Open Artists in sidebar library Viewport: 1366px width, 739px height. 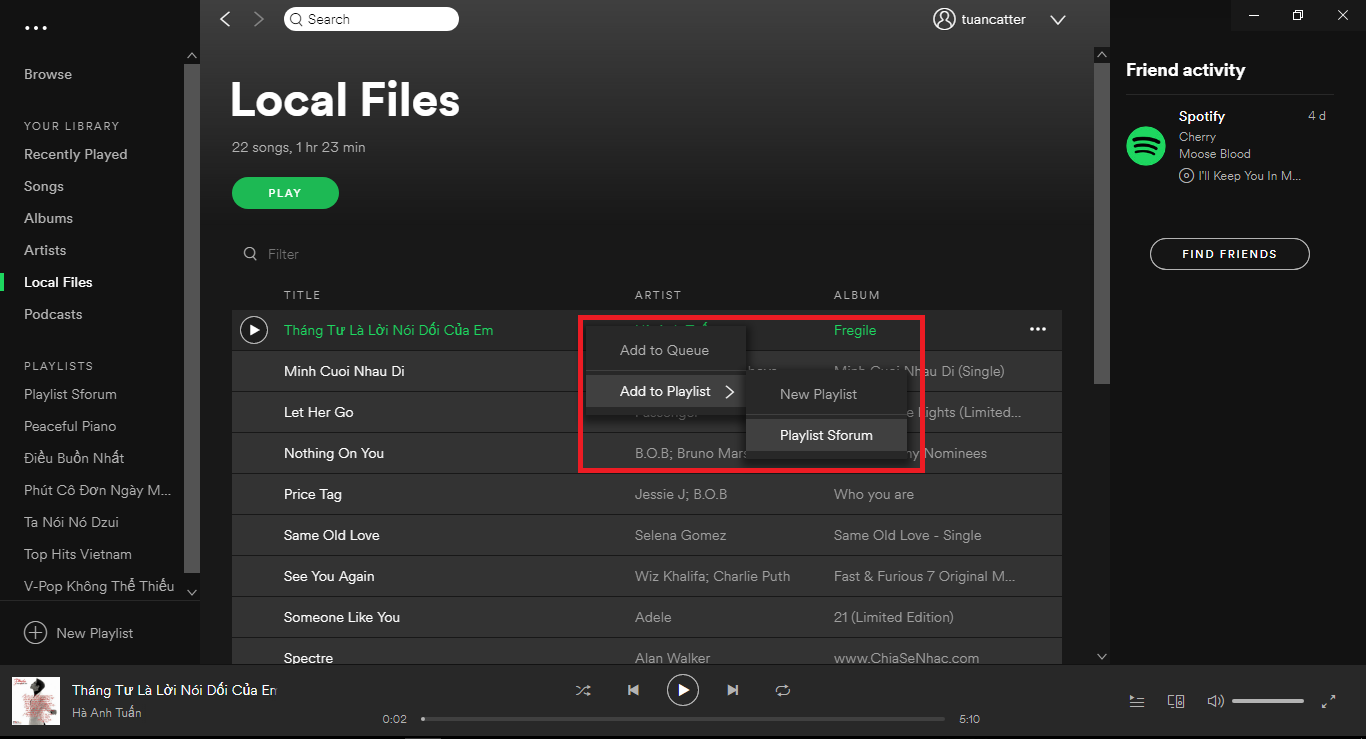point(45,250)
